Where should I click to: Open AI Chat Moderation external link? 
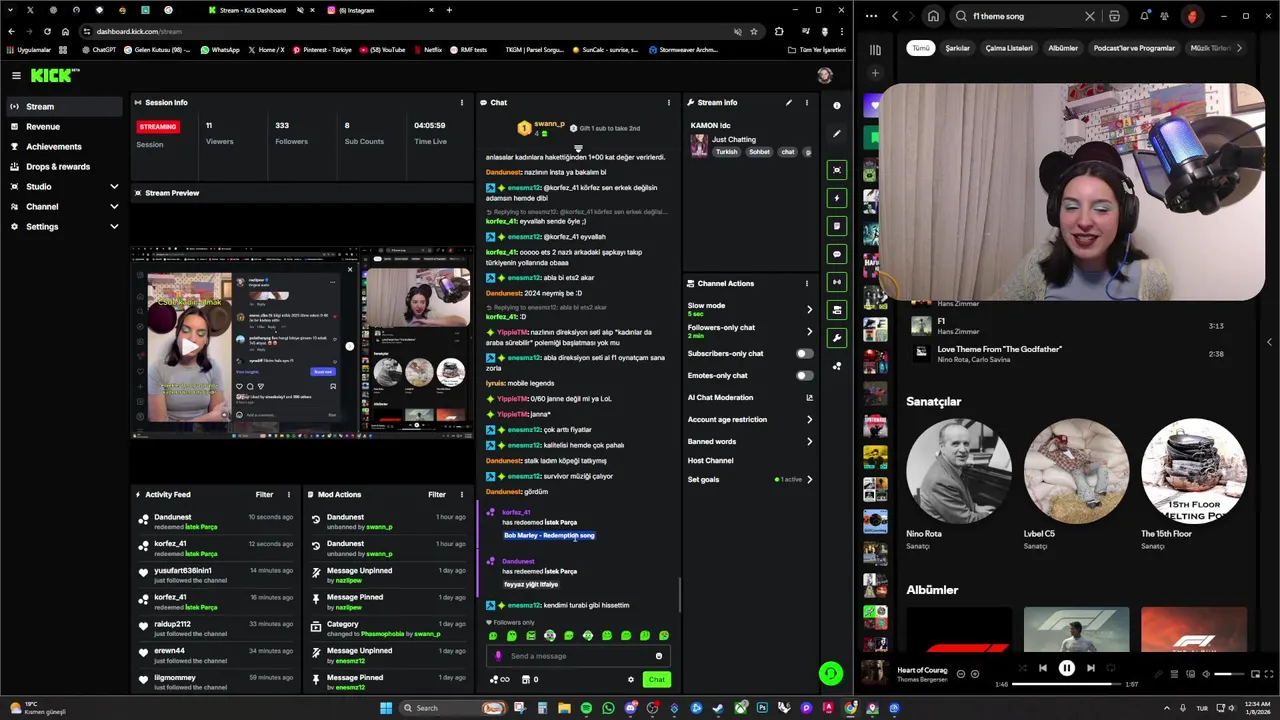coord(809,397)
